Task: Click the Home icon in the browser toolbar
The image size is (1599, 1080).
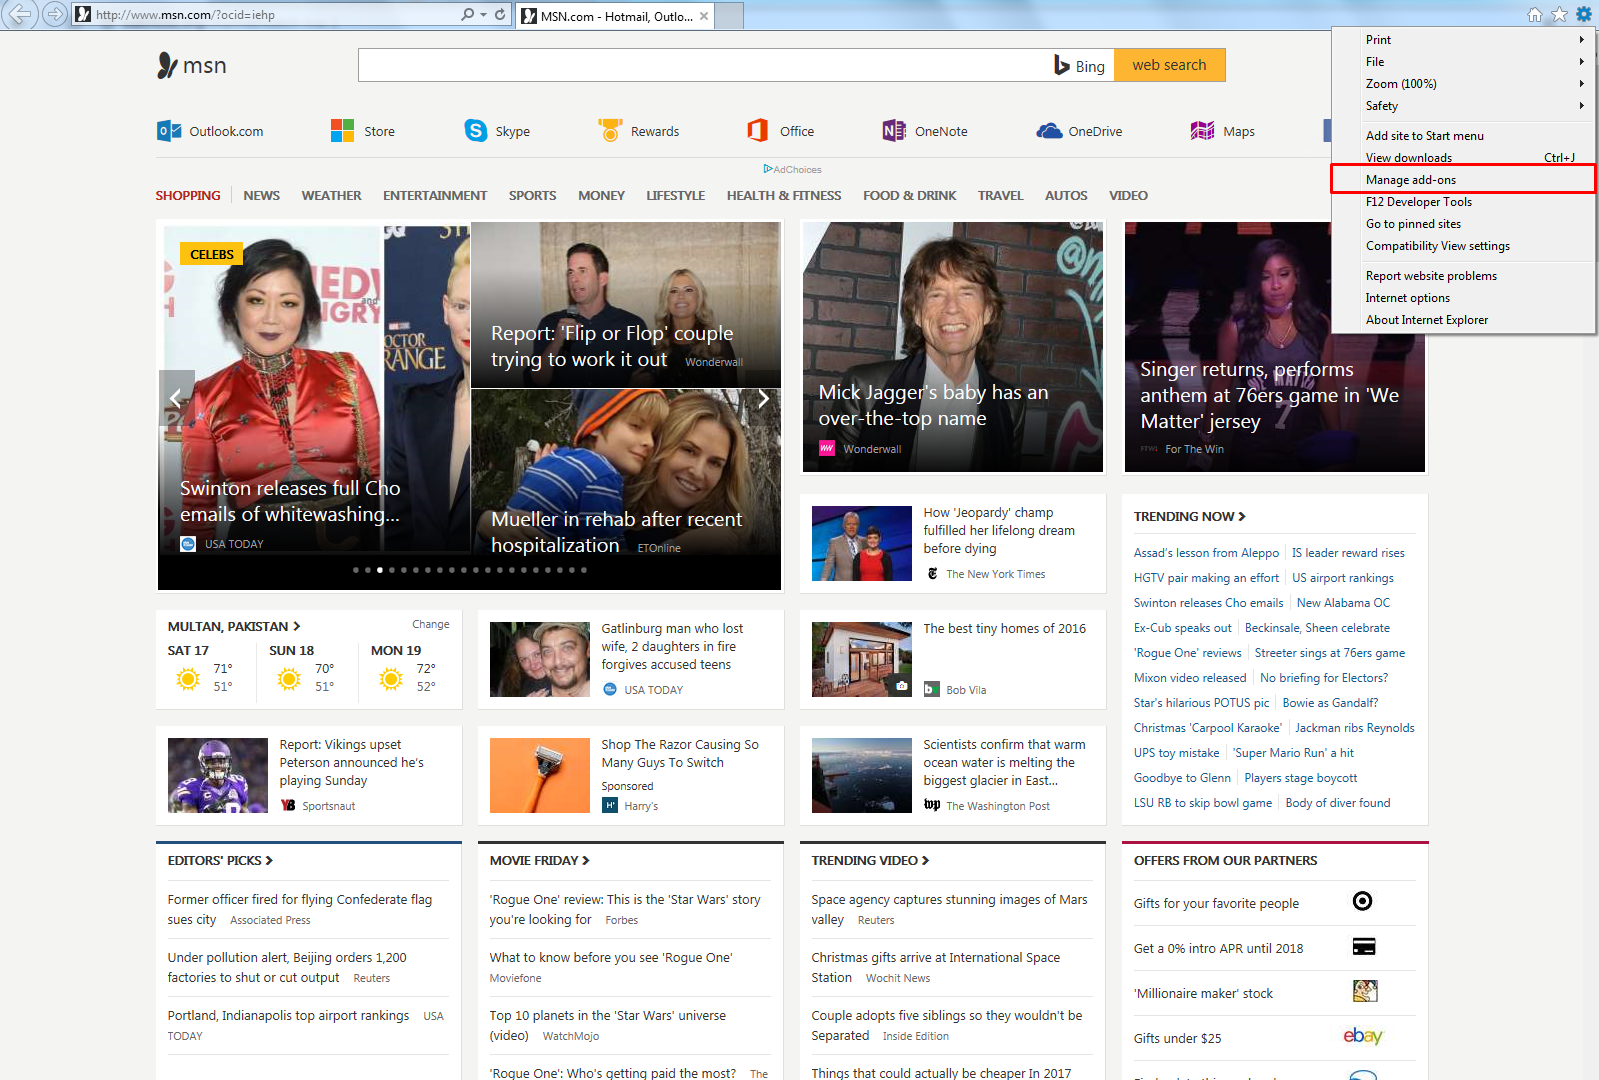Action: pos(1535,14)
